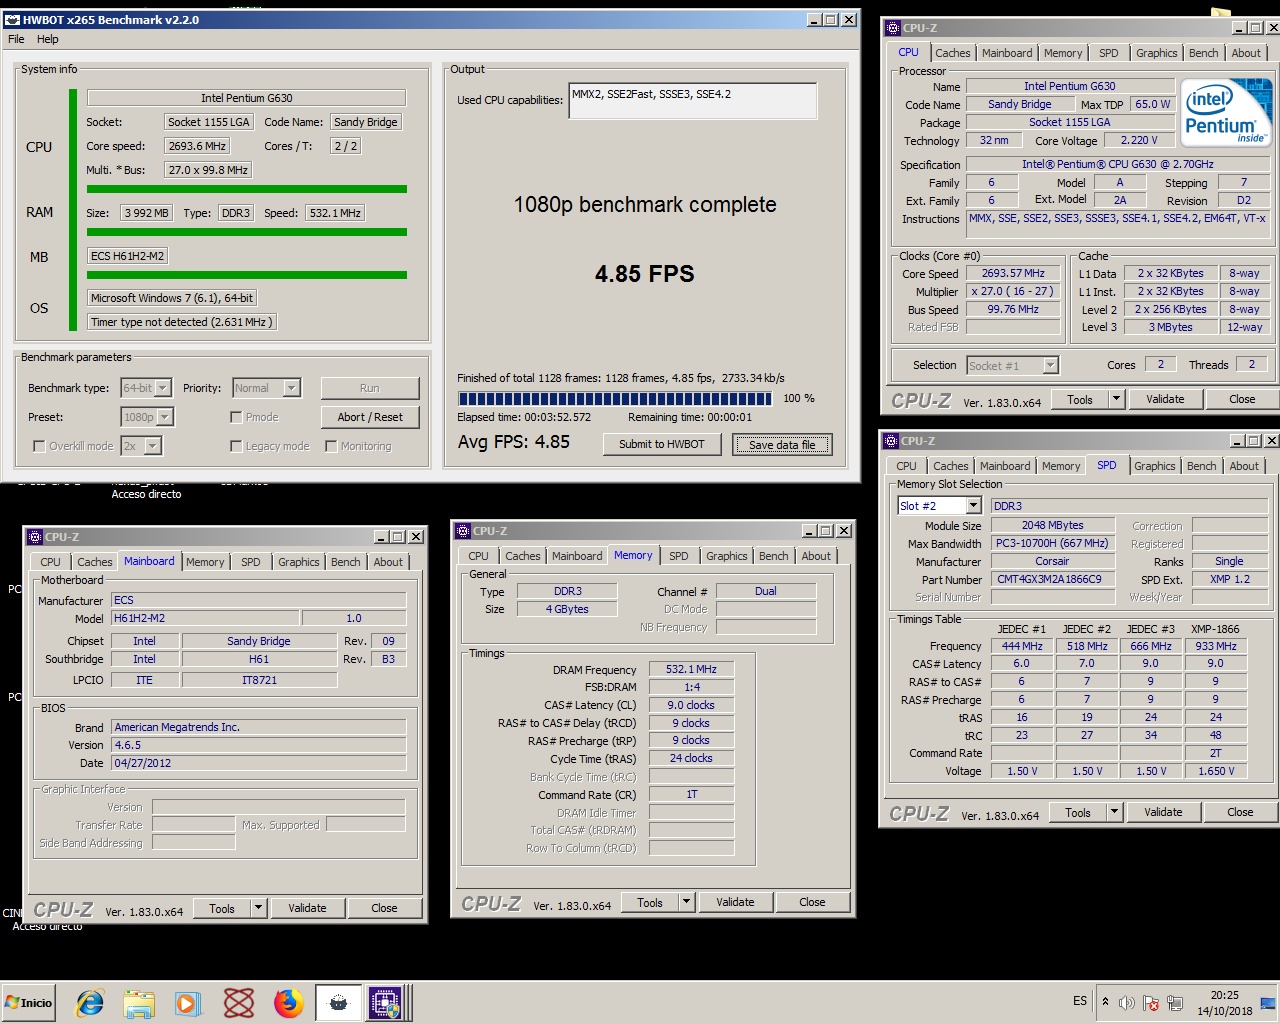Open Windows Explorer folder taskbar icon
The height and width of the screenshot is (1024, 1280).
click(x=139, y=1002)
